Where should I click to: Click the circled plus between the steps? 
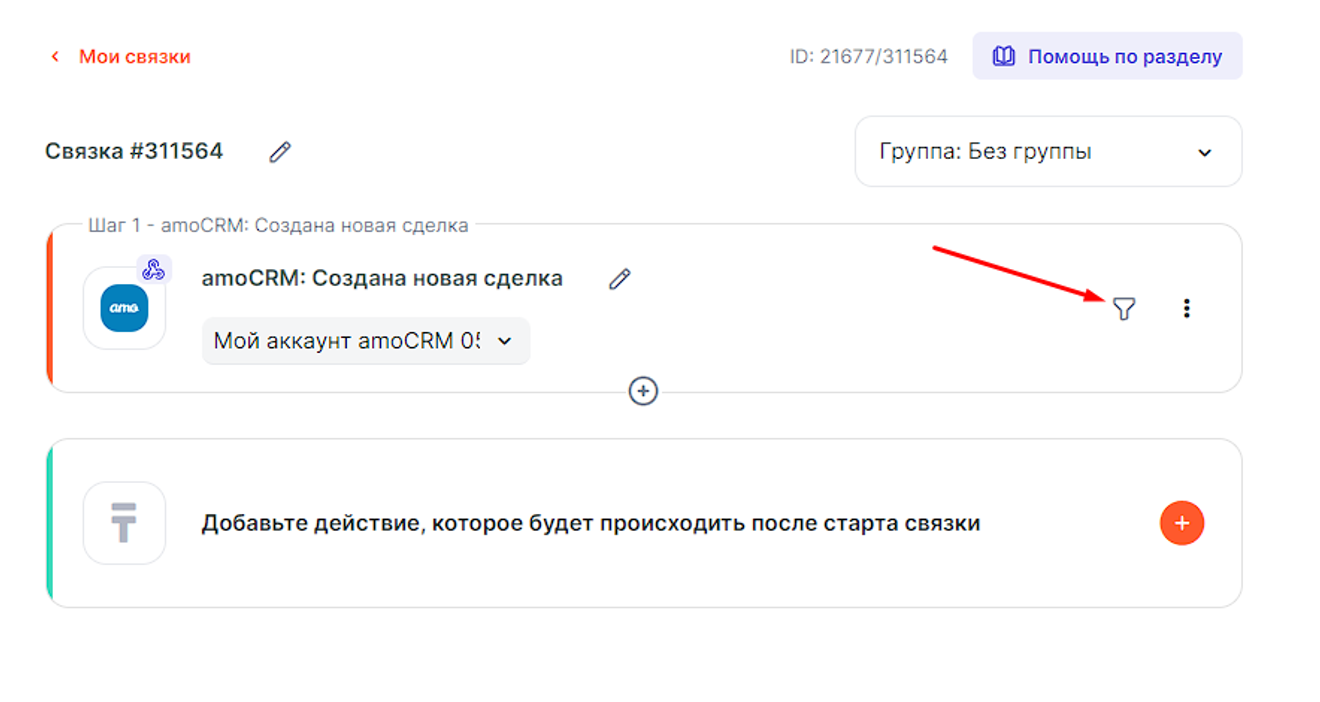[643, 391]
